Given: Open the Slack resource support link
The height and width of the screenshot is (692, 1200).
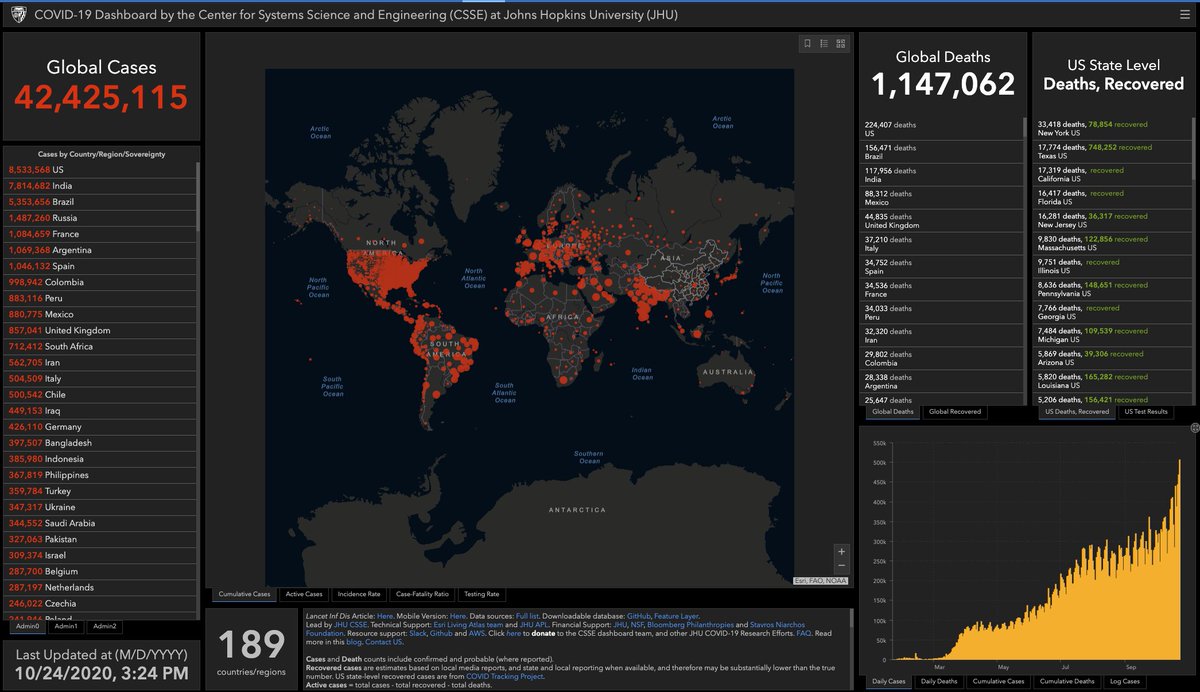Looking at the screenshot, I should [x=418, y=633].
